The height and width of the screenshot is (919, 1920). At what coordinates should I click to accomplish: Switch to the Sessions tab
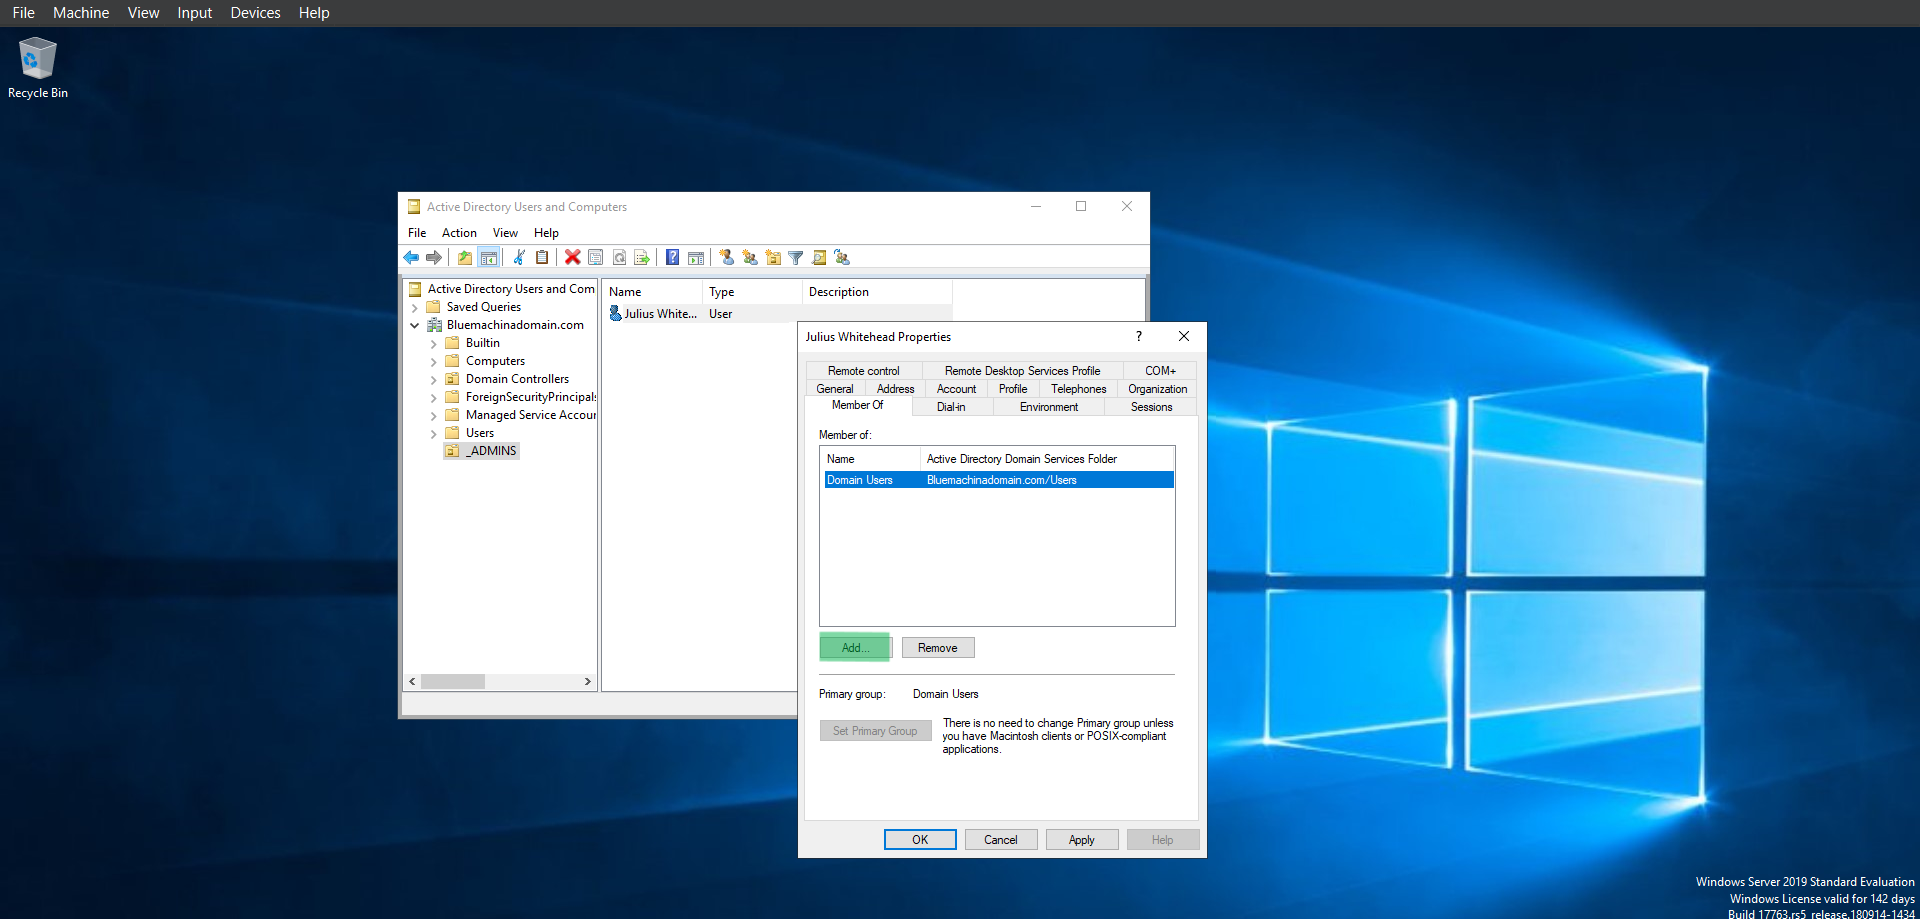pos(1151,407)
